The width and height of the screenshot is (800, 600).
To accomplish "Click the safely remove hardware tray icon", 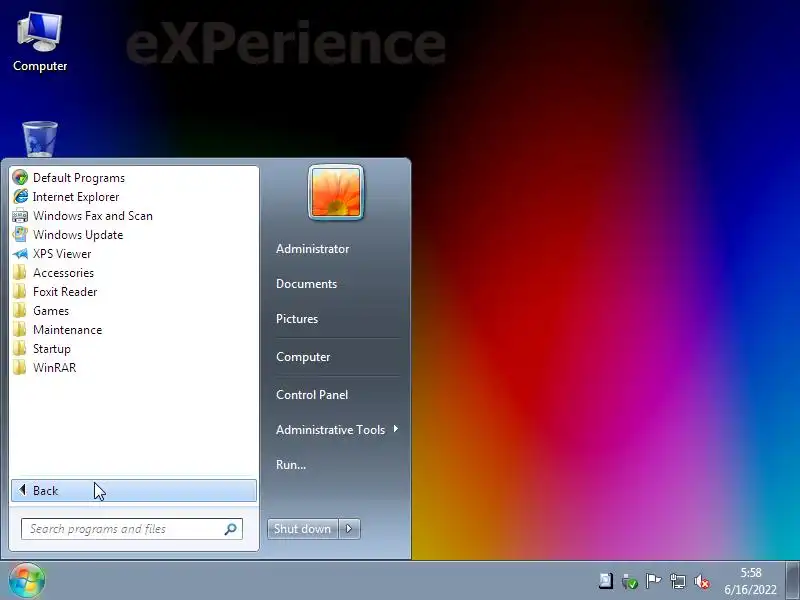I will click(x=630, y=581).
